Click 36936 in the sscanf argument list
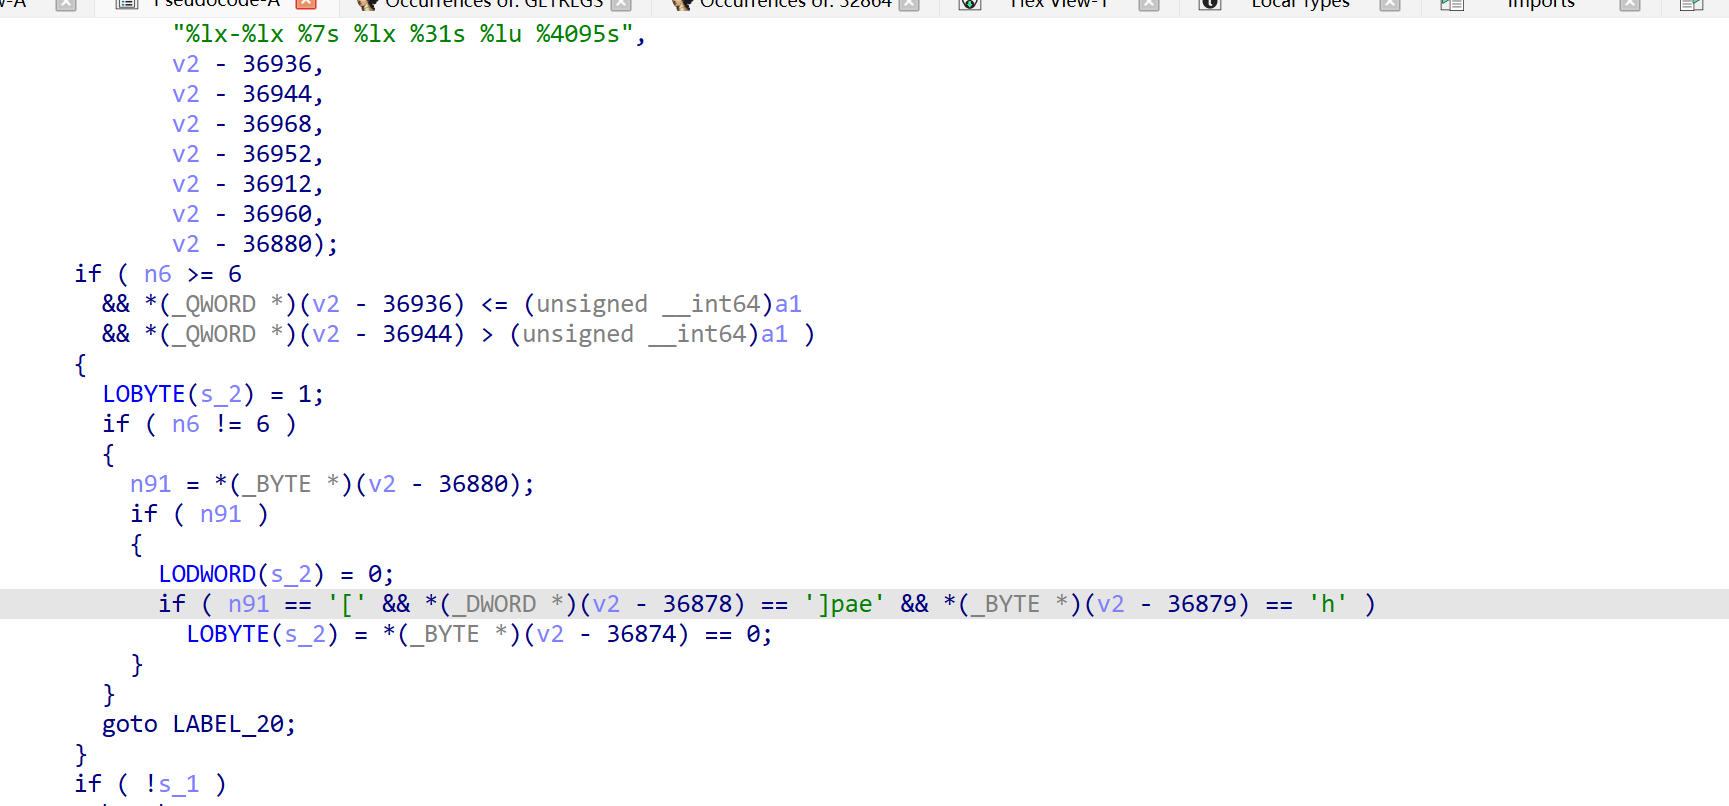The width and height of the screenshot is (1729, 806). [x=277, y=64]
